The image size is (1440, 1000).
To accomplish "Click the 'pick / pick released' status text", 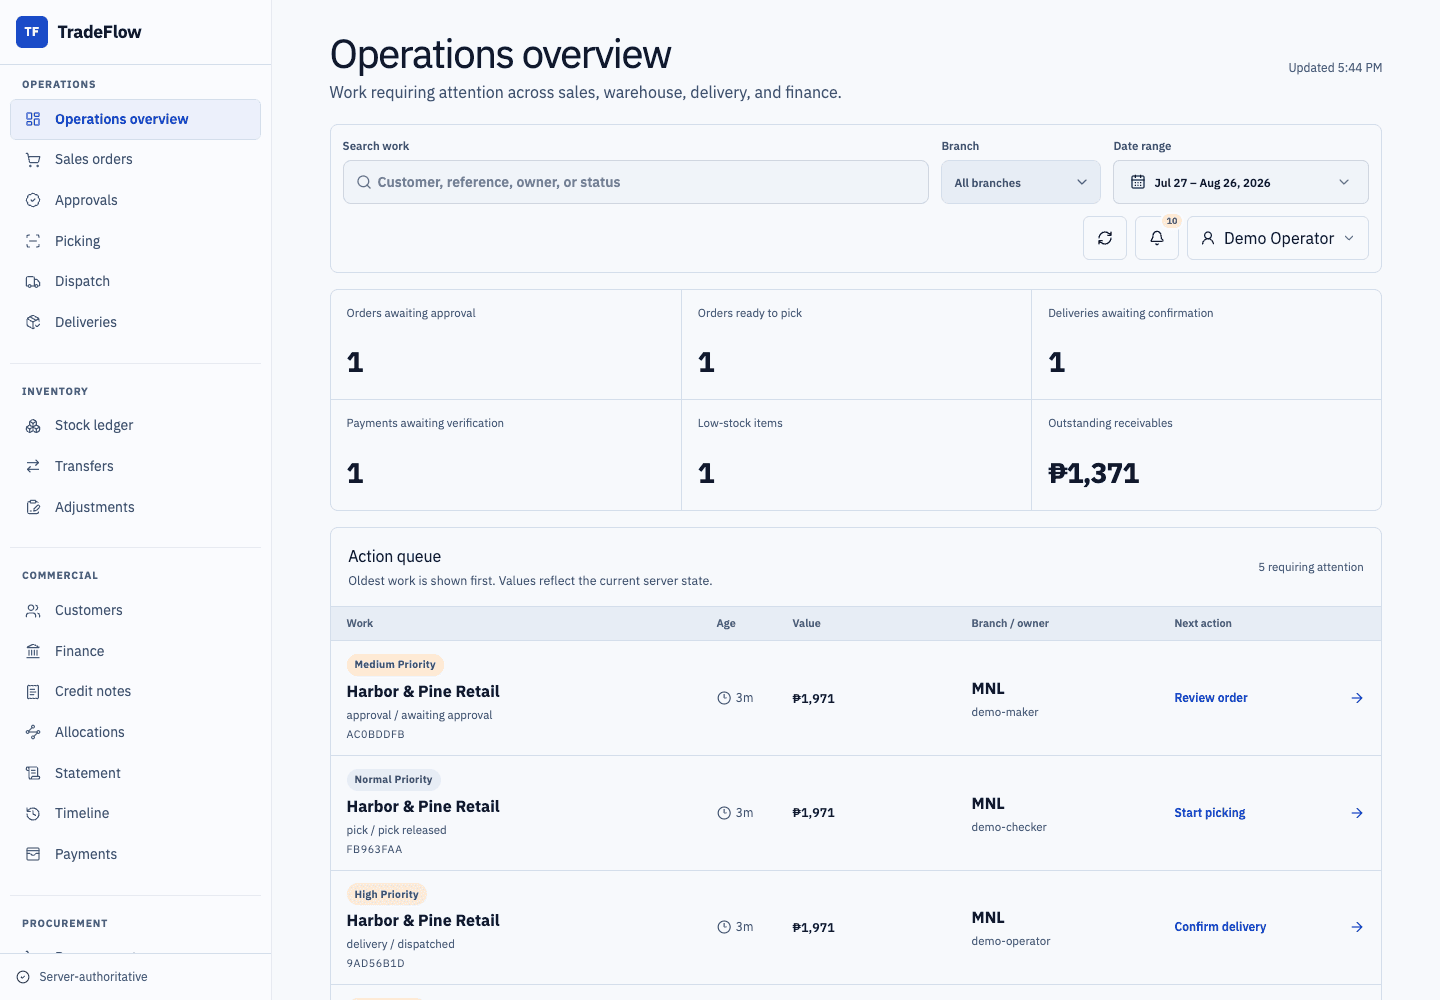I will (396, 830).
